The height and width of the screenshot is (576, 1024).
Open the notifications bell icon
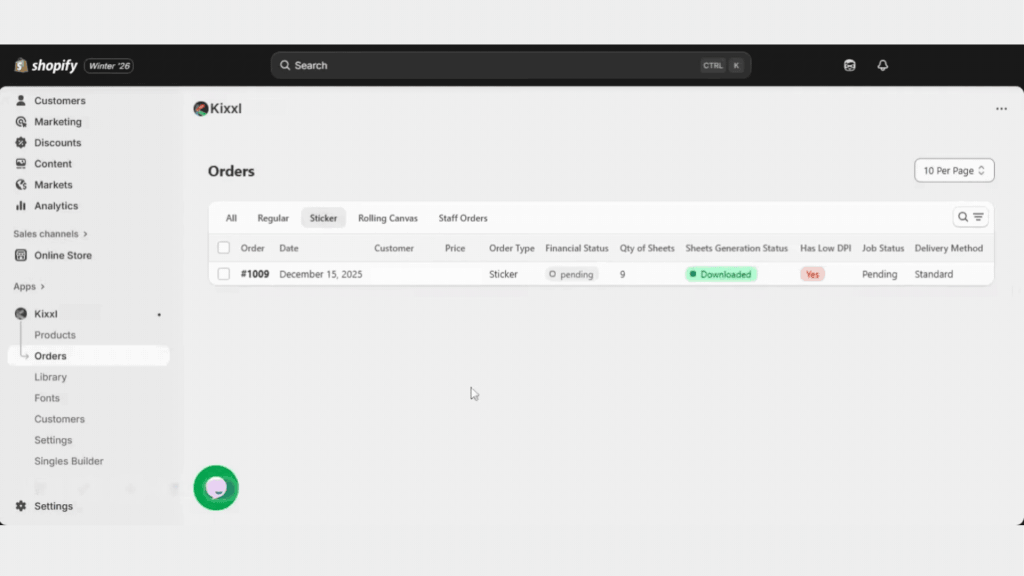click(882, 65)
